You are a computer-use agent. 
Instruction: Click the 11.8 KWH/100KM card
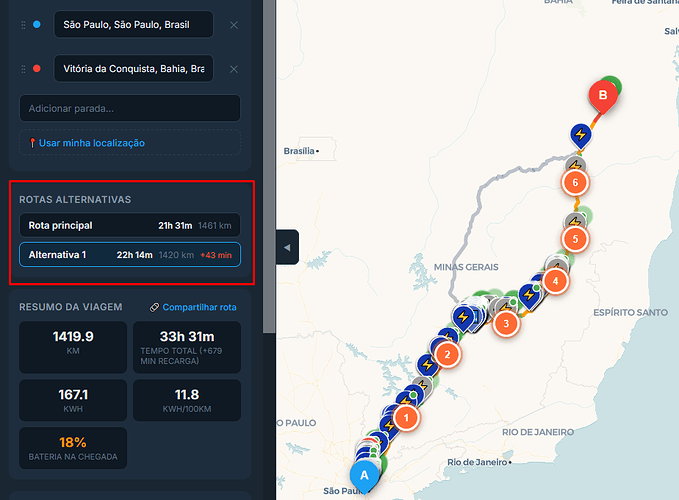click(187, 400)
